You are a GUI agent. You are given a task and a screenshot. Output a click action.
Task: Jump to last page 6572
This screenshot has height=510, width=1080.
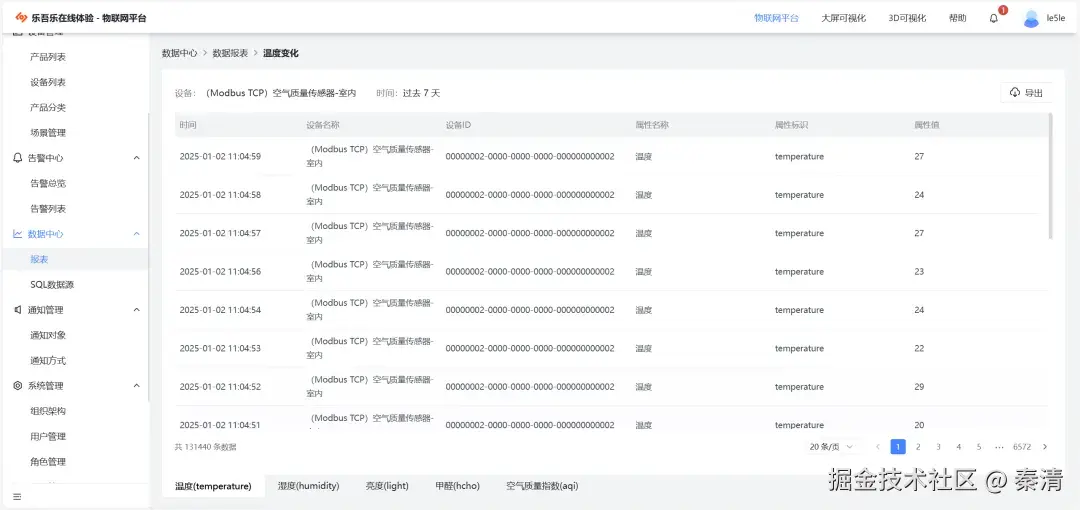pos(1022,447)
